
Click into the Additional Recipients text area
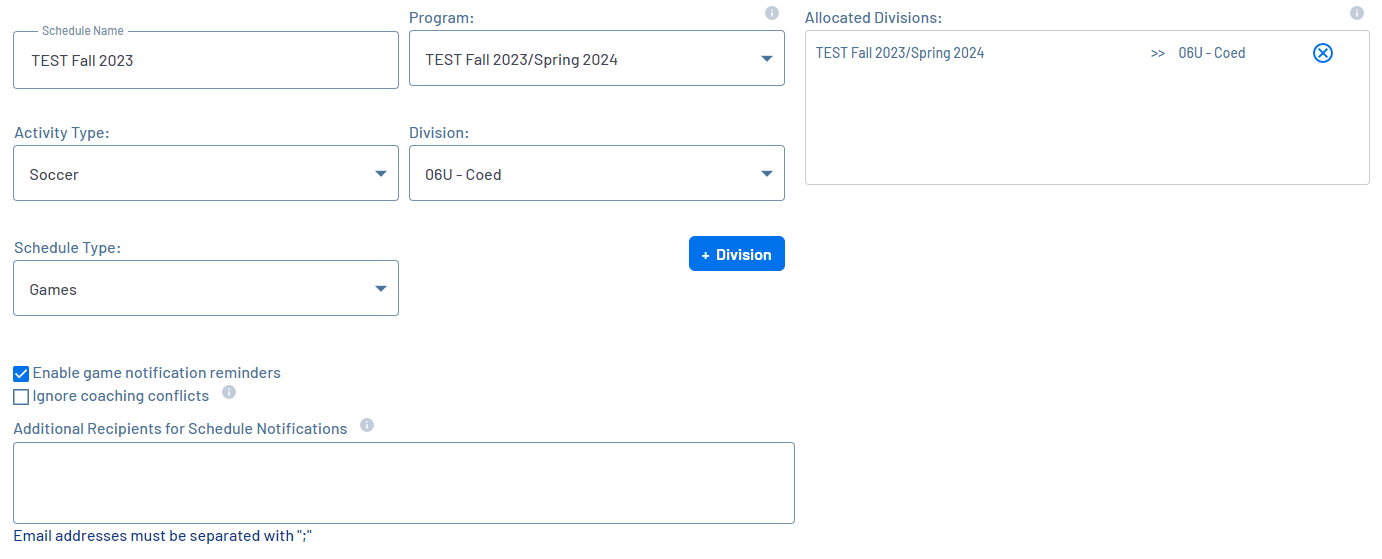403,483
